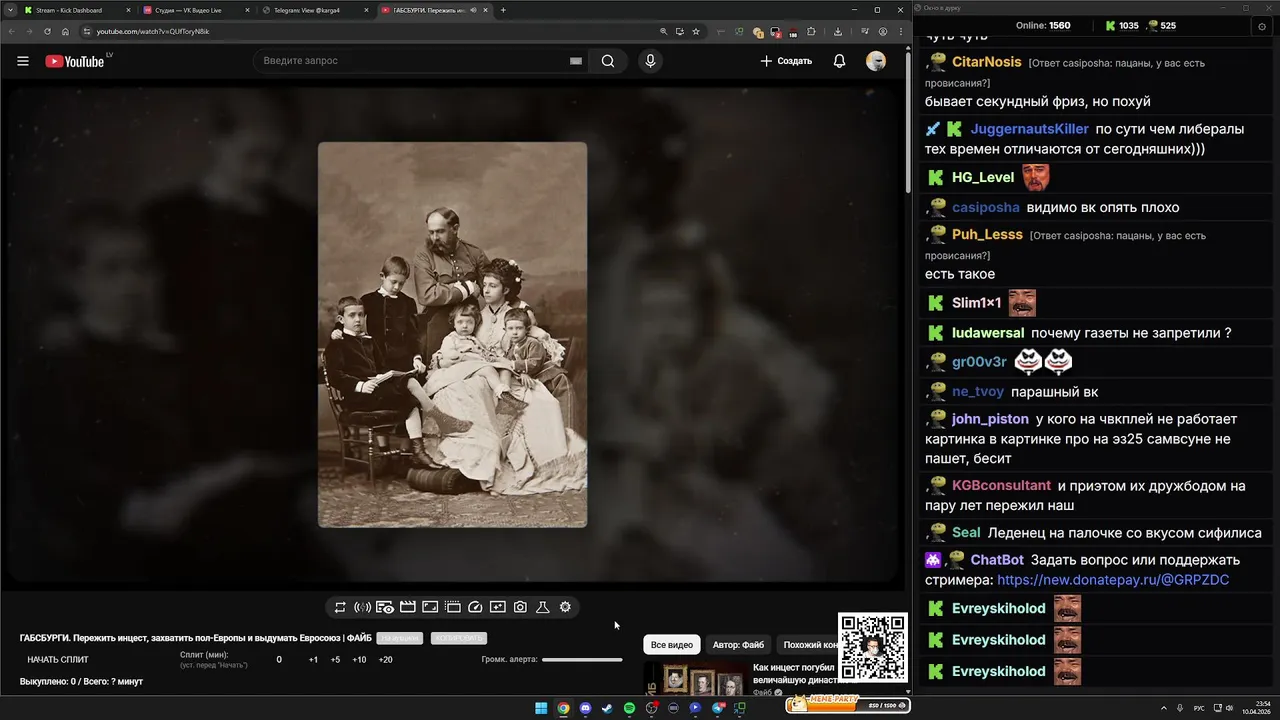1280x720 pixels.
Task: Open Chrome three-dot menu
Action: click(x=901, y=31)
